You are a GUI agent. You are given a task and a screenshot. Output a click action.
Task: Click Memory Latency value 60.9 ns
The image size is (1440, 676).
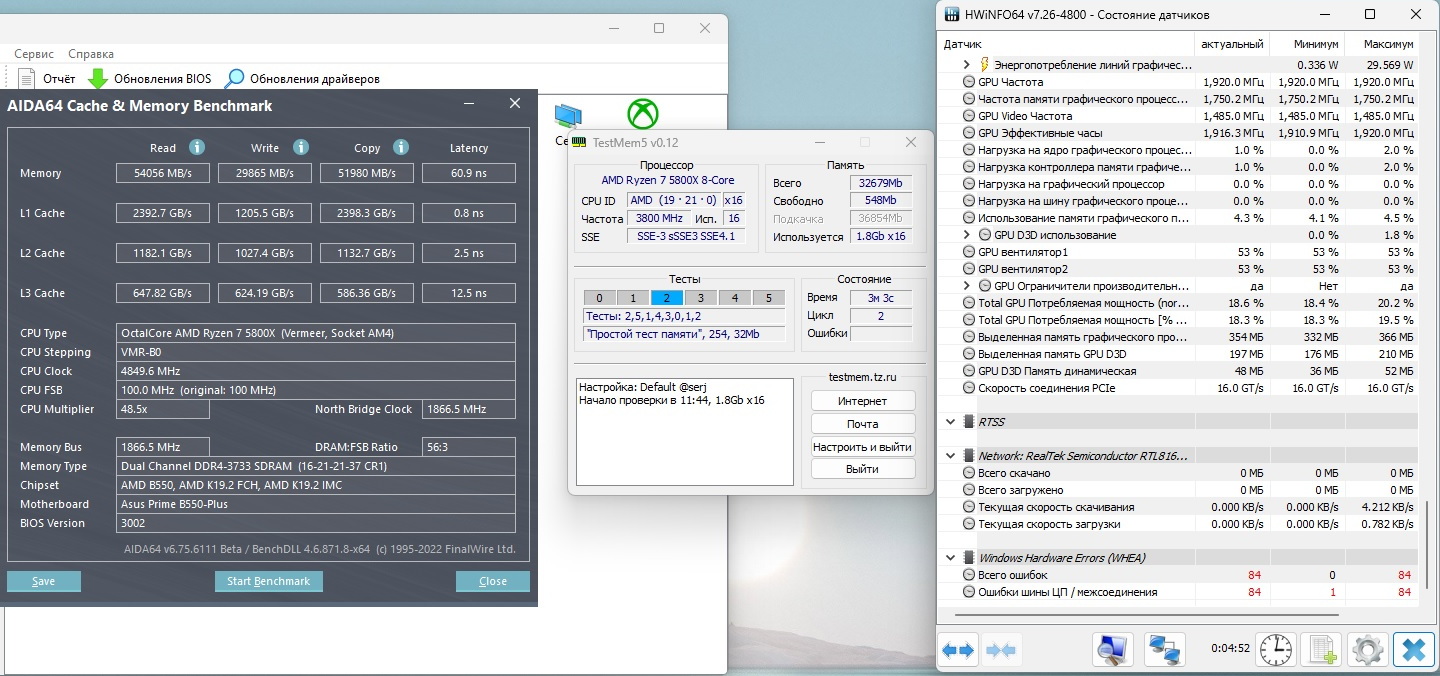469,173
